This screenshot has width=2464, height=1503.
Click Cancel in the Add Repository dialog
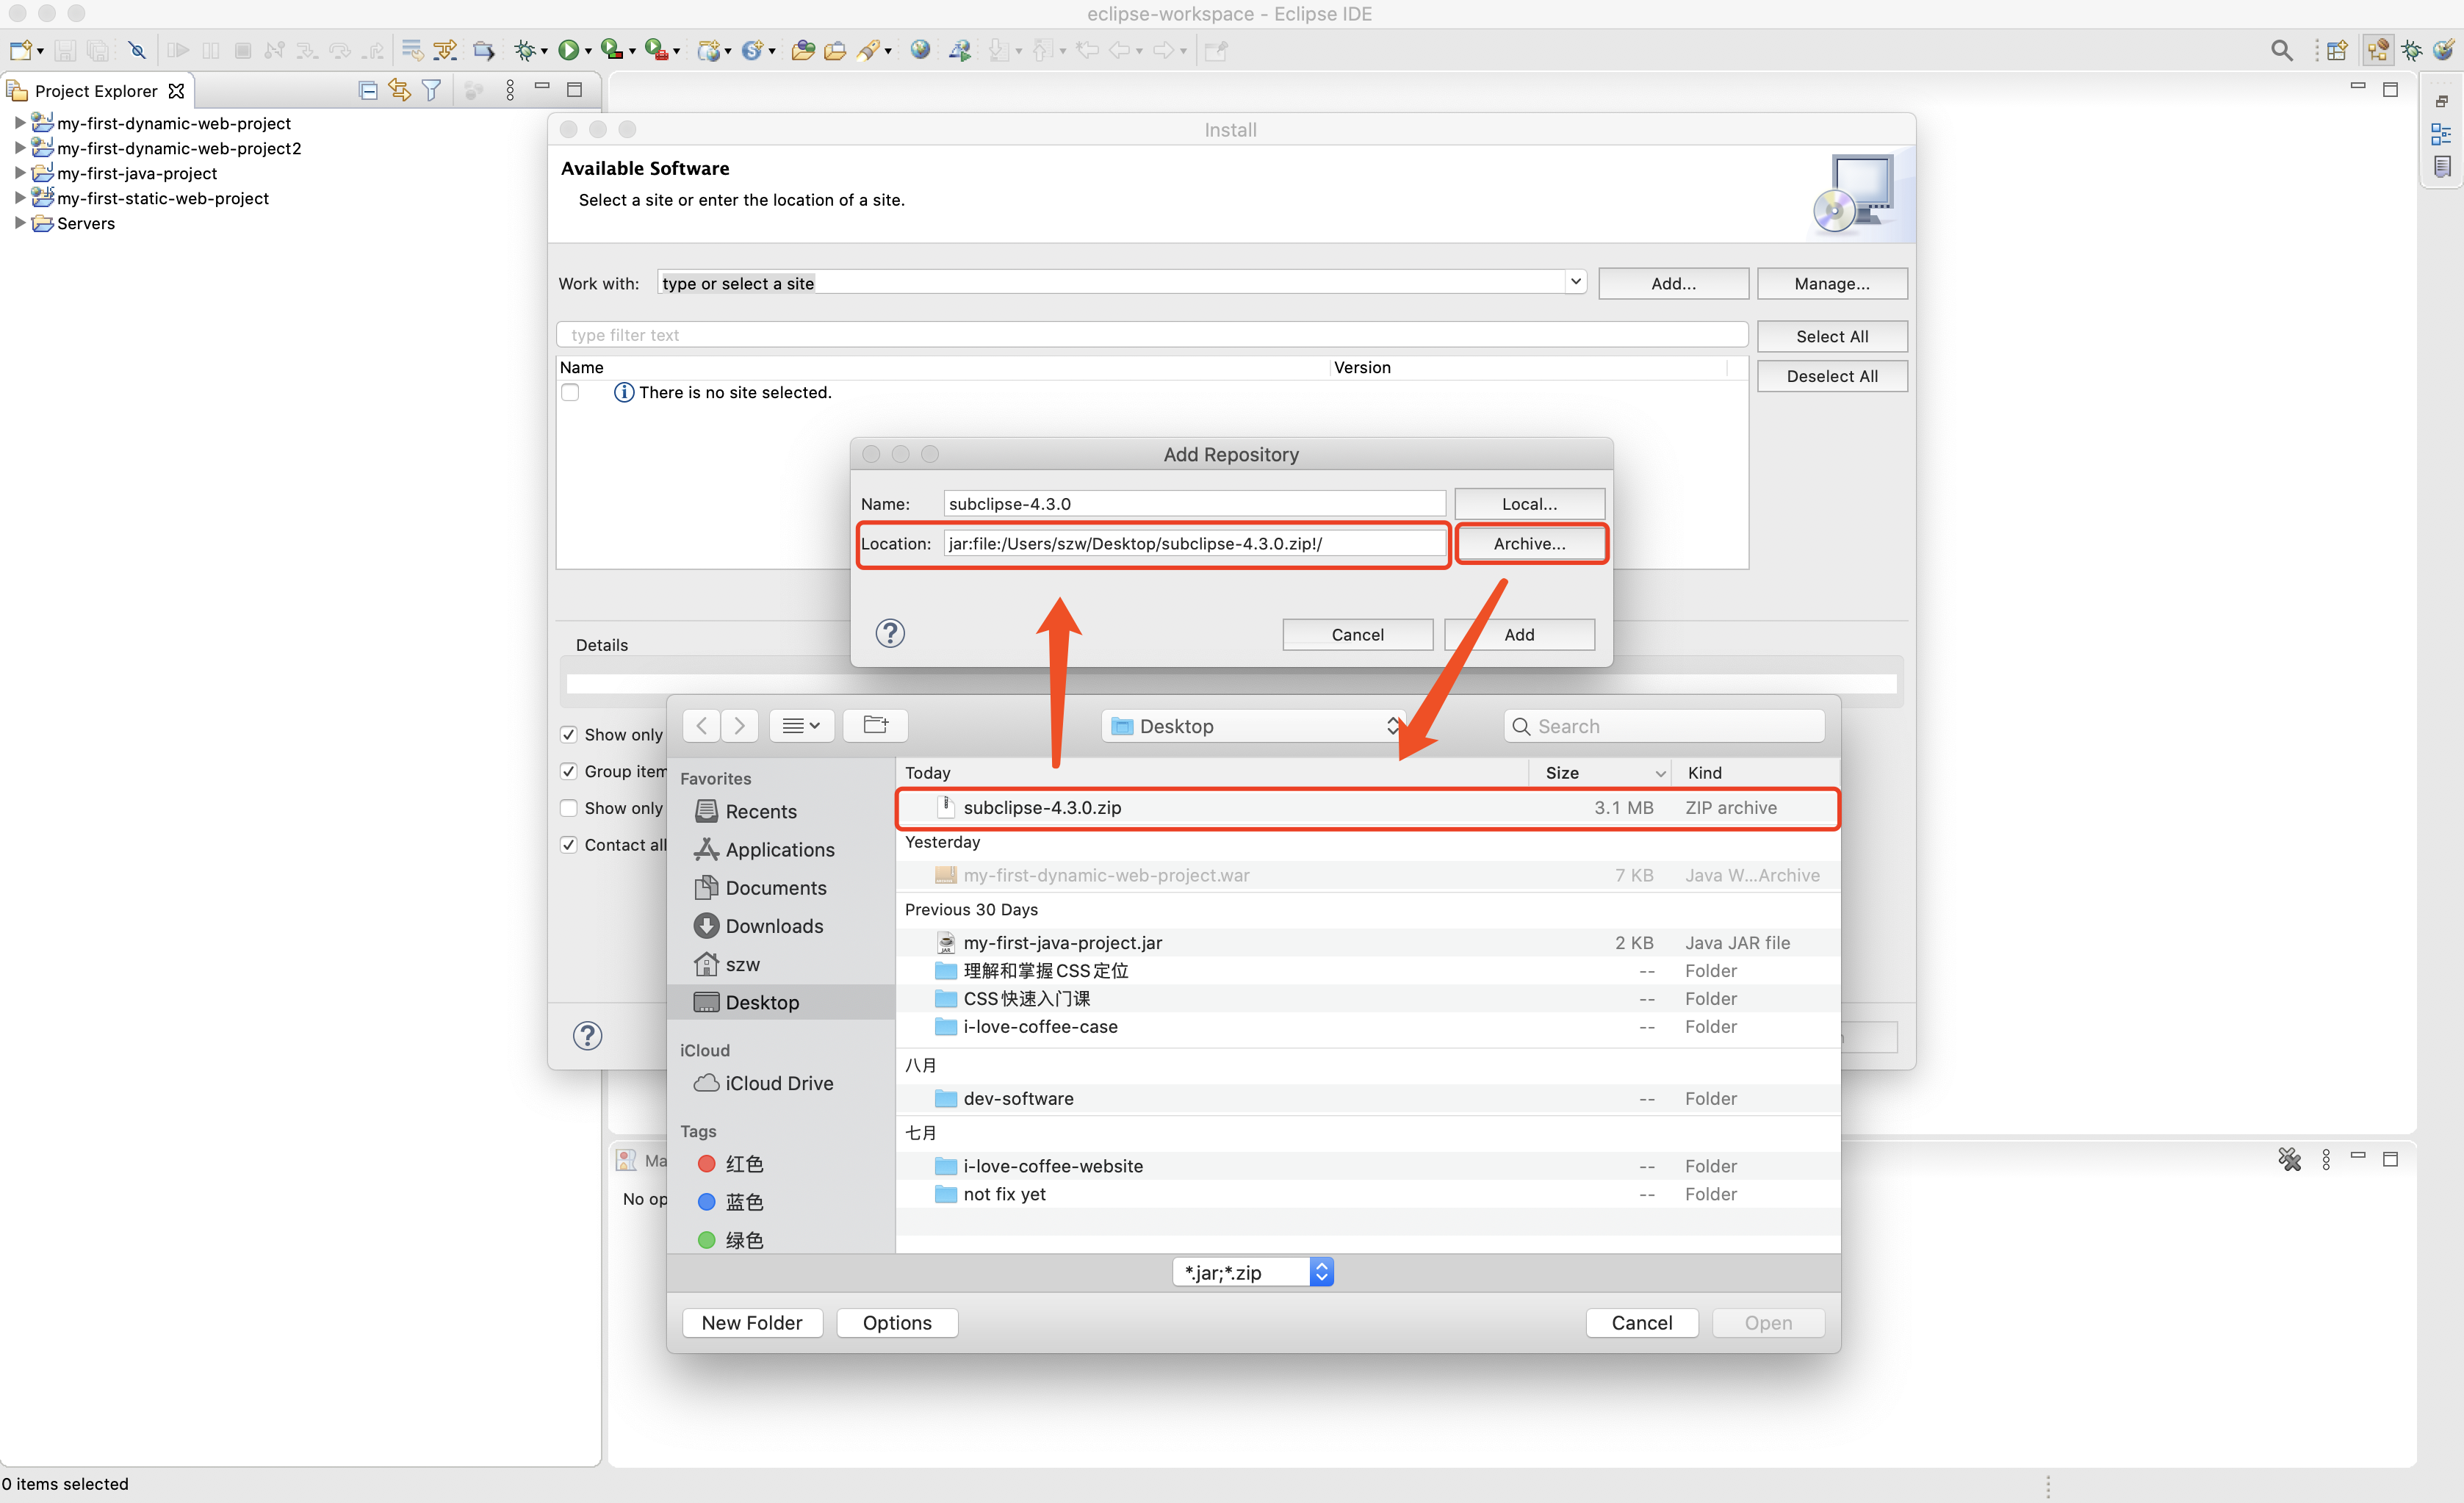[1357, 634]
